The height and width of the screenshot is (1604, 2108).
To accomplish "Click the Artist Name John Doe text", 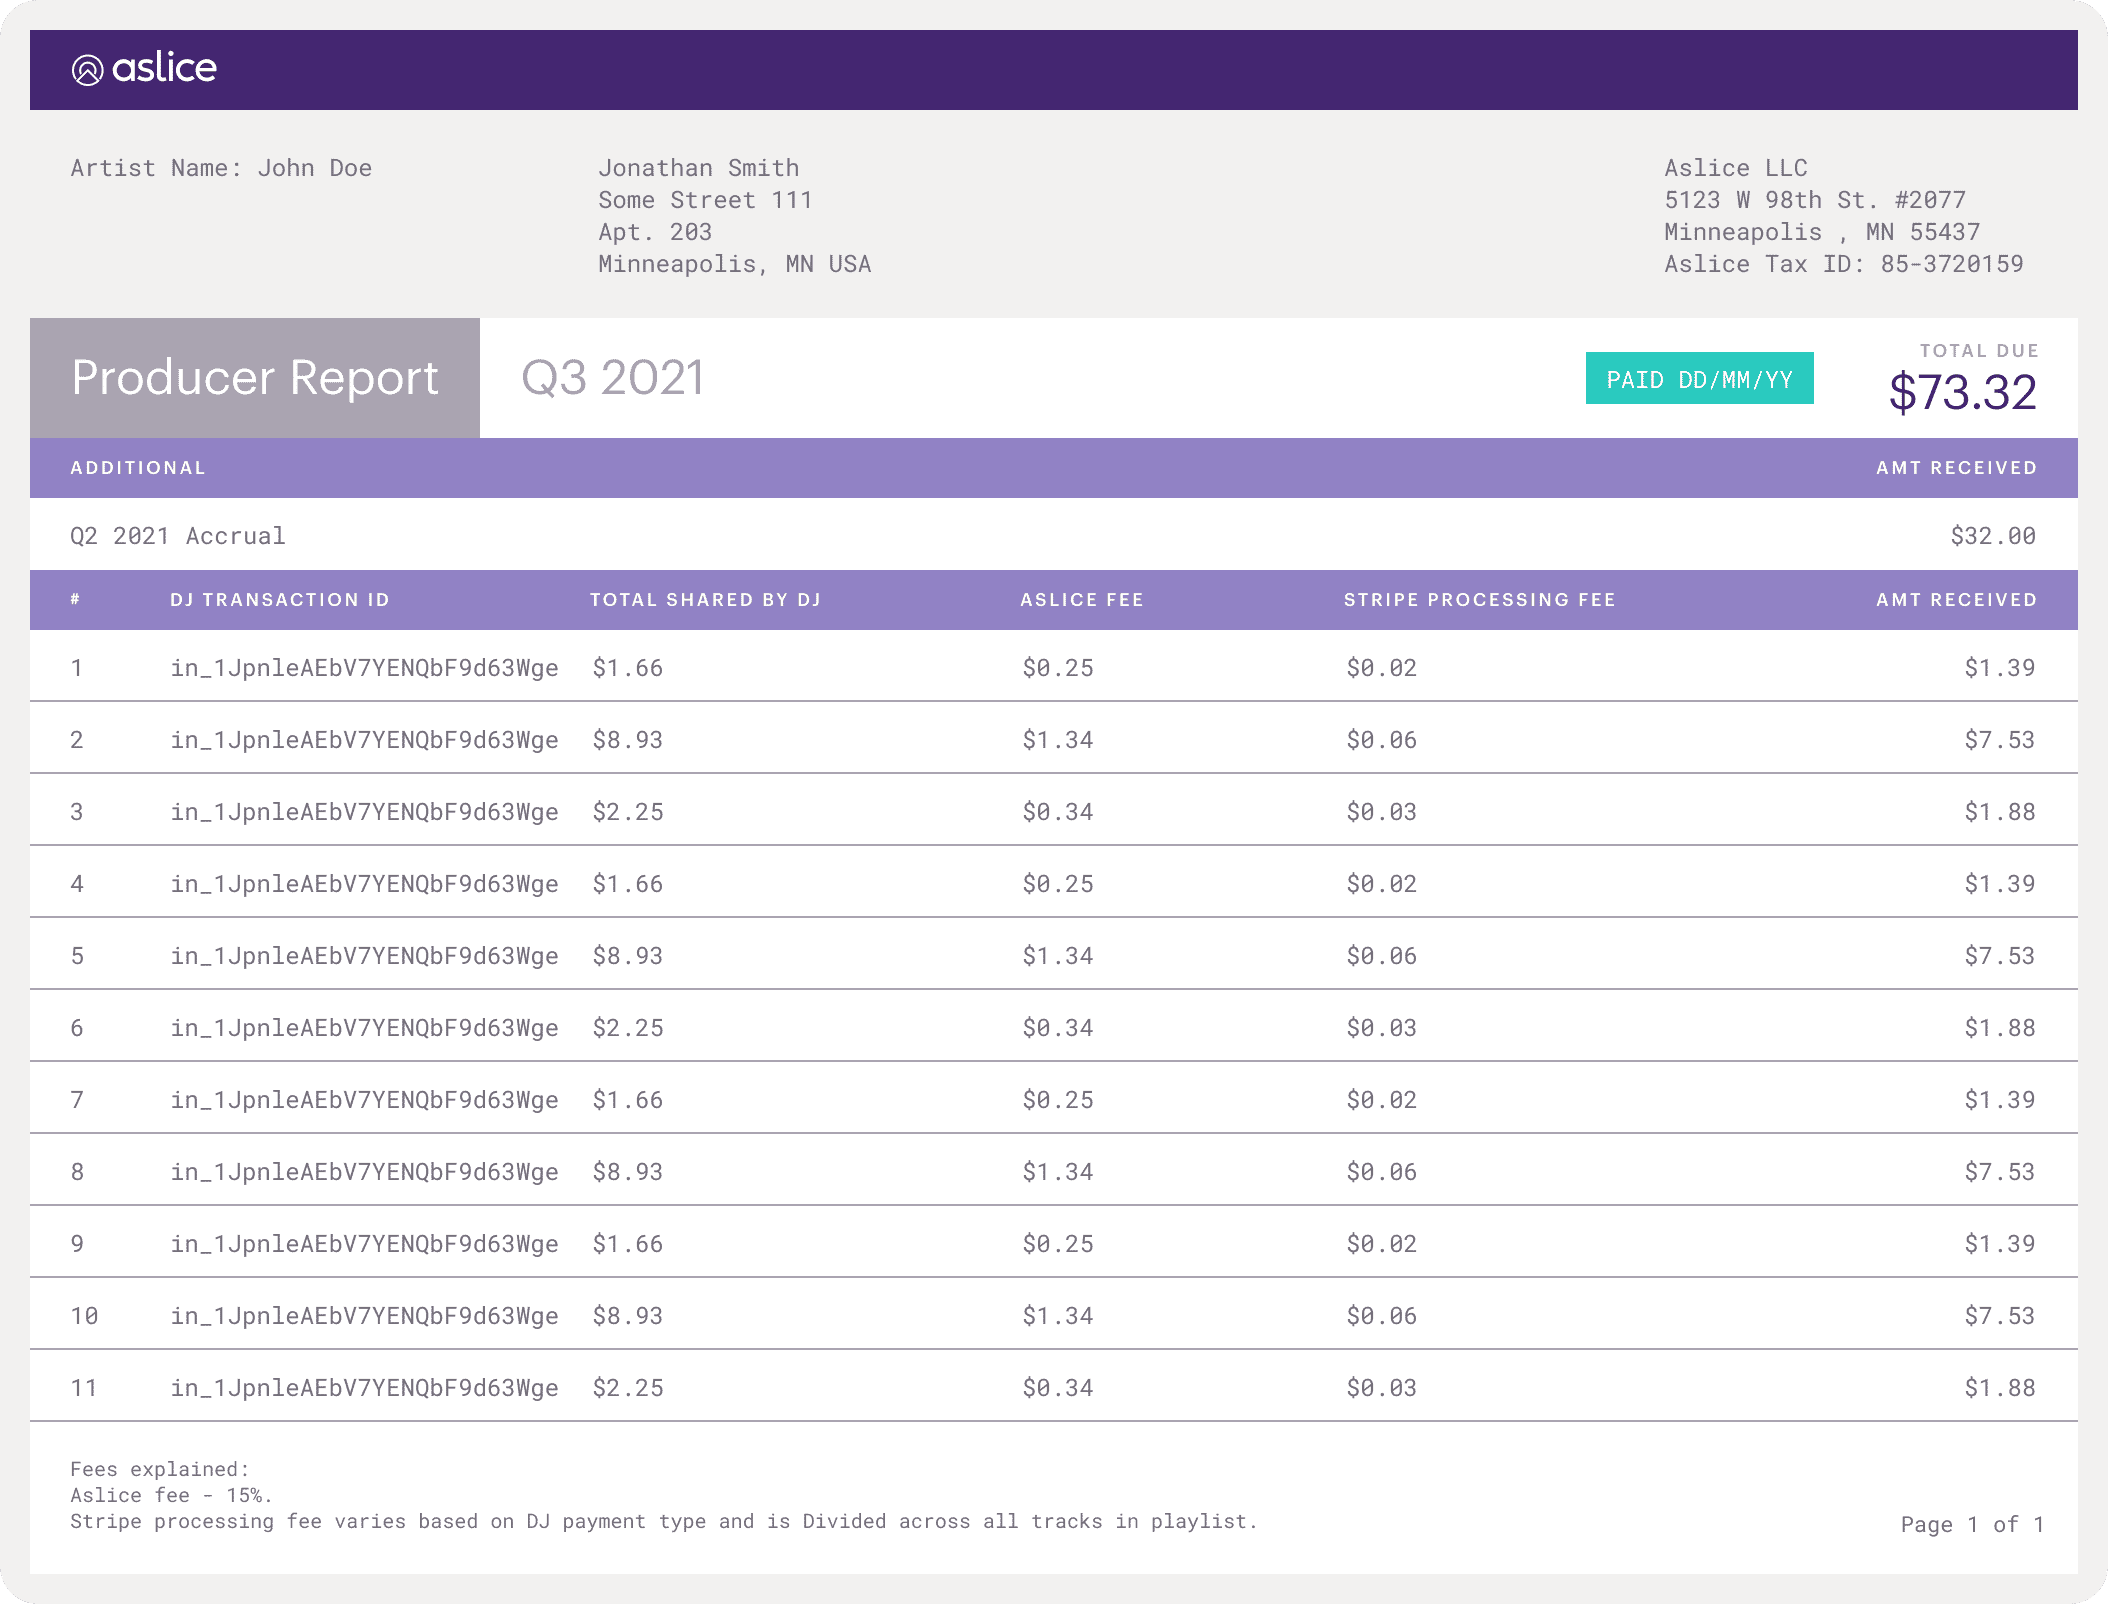I will 221,168.
